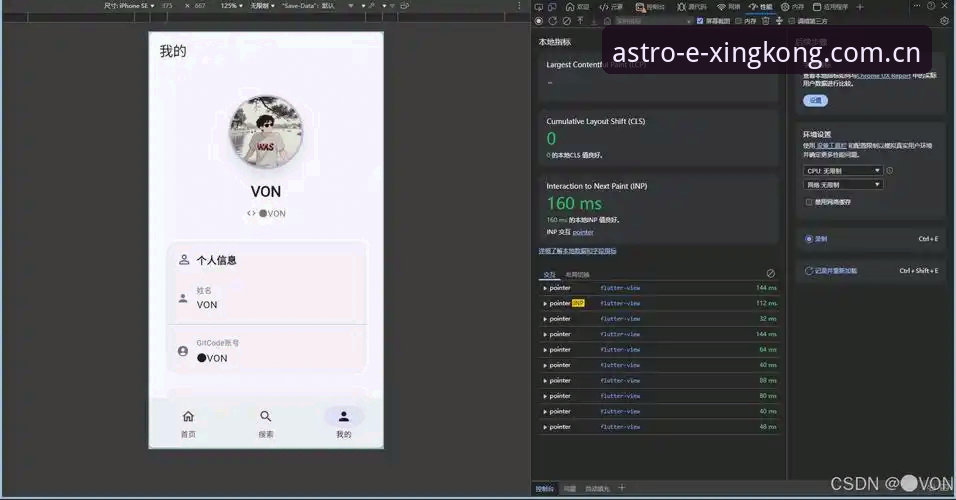Expand the first pointer interaction row
956x500 pixels.
tap(659, 288)
